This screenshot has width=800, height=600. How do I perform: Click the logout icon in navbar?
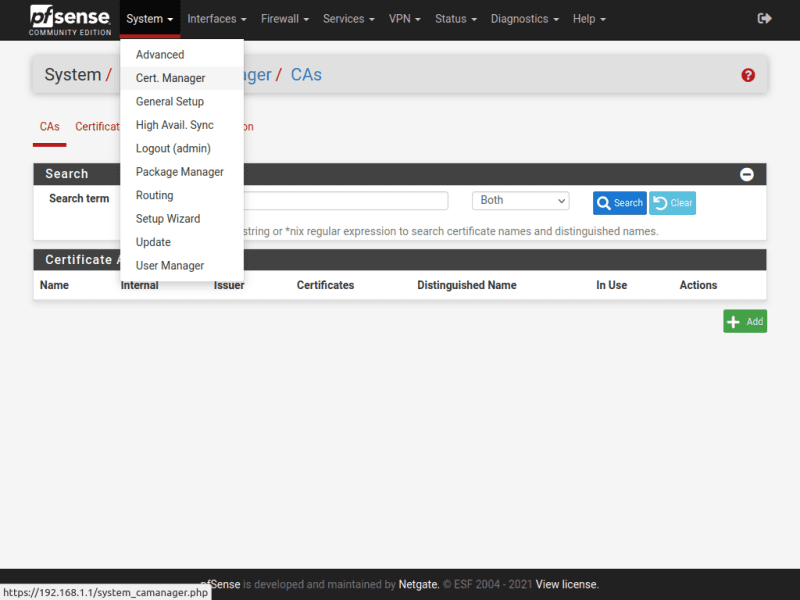click(x=765, y=19)
